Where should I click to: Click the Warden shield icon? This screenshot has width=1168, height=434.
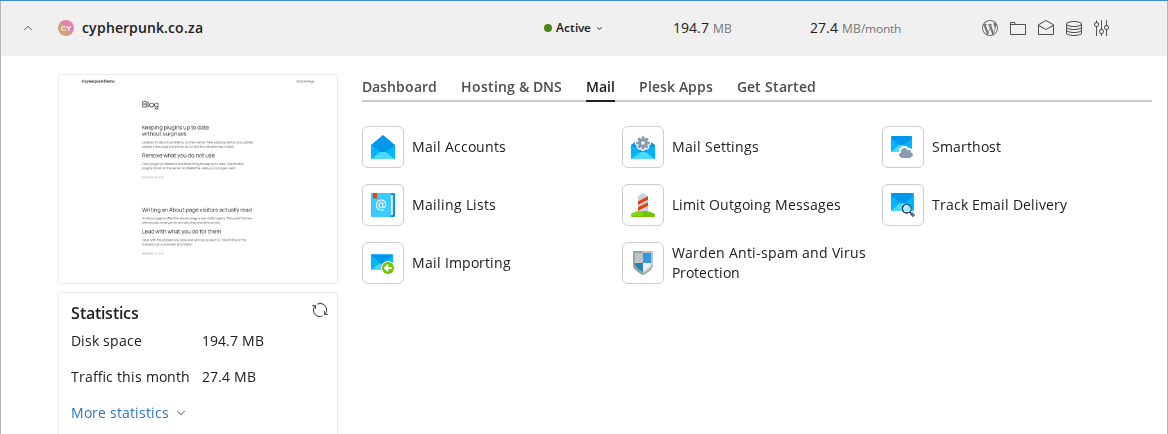(643, 263)
